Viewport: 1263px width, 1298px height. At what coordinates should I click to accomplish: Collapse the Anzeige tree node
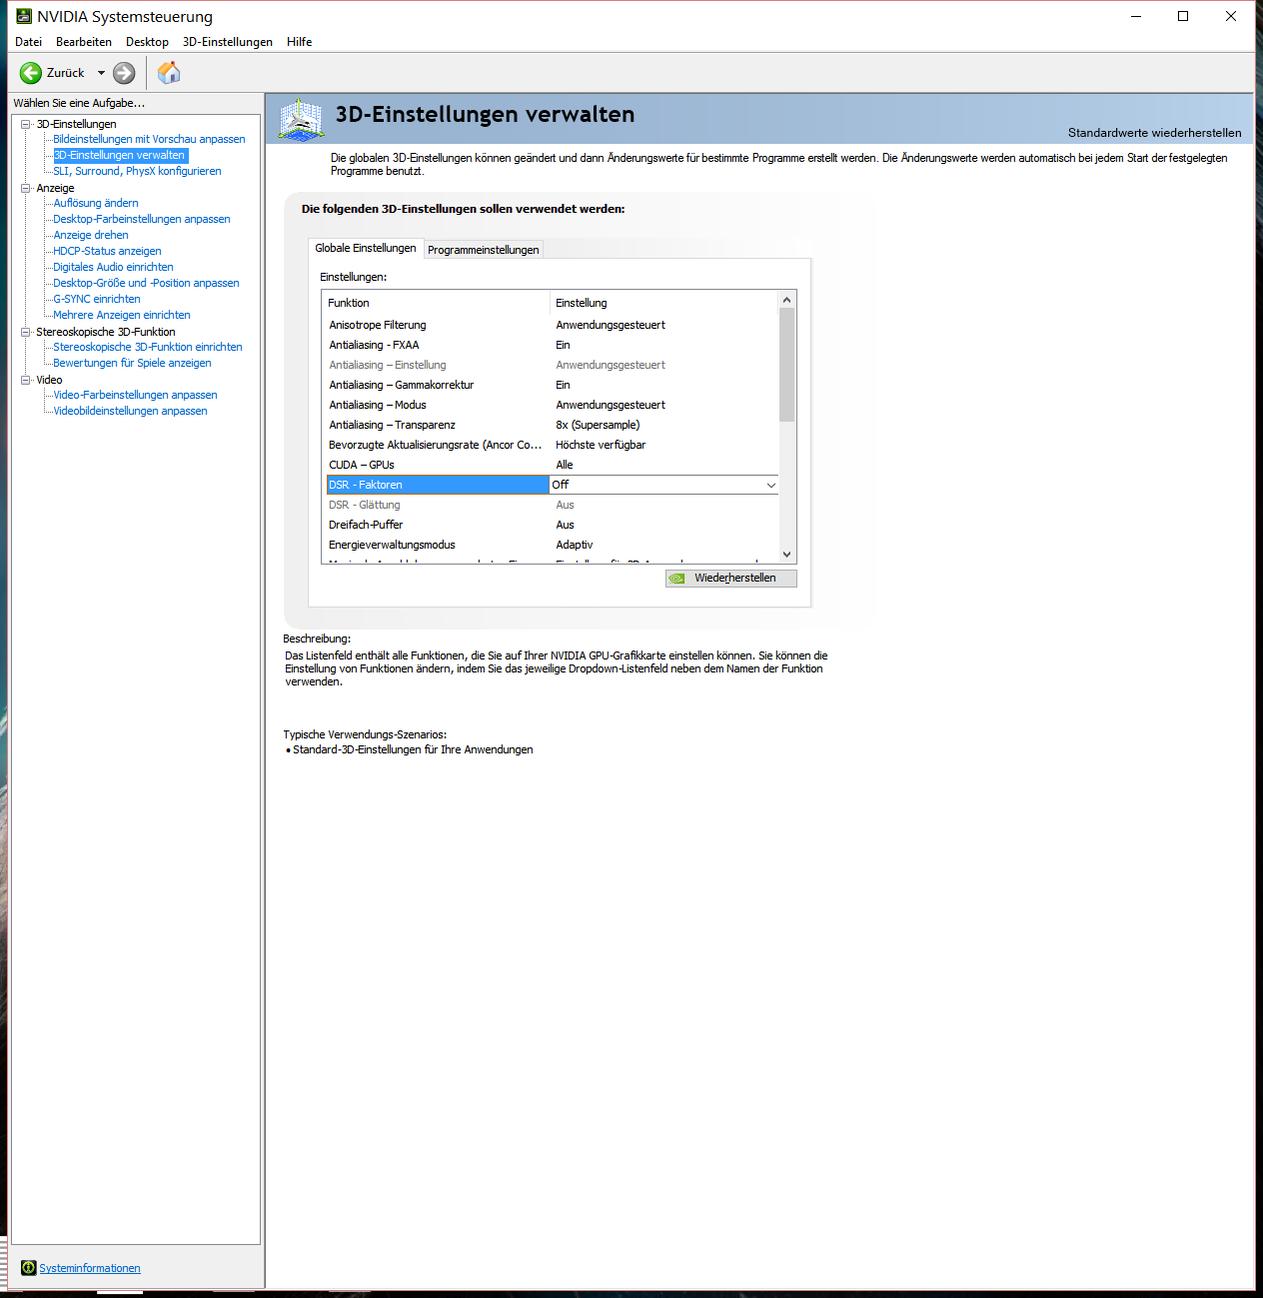[26, 188]
